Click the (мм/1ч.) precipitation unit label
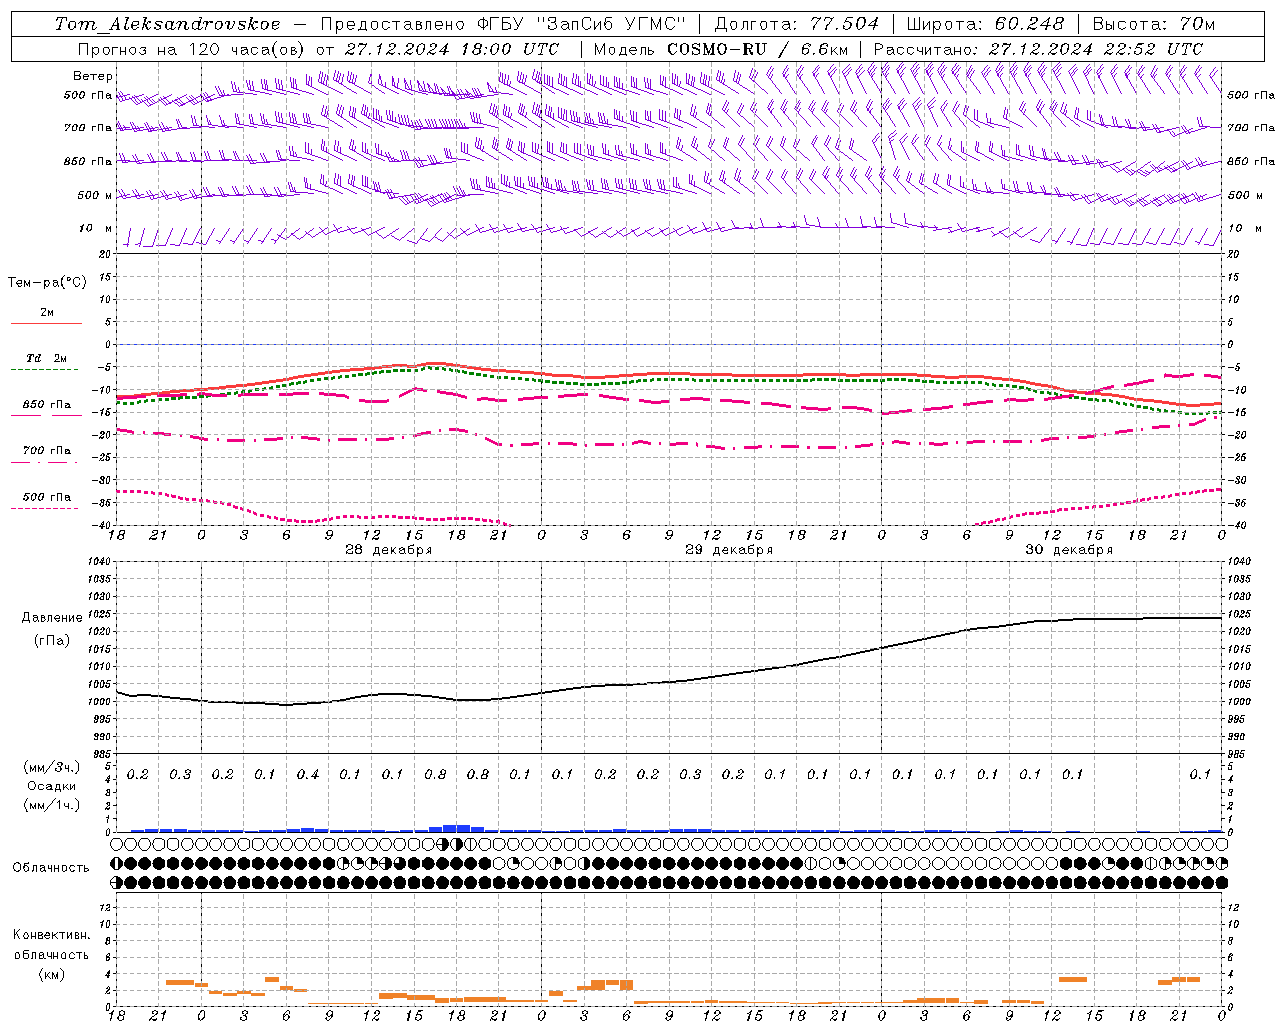This screenshot has width=1280, height=1024. (x=52, y=805)
